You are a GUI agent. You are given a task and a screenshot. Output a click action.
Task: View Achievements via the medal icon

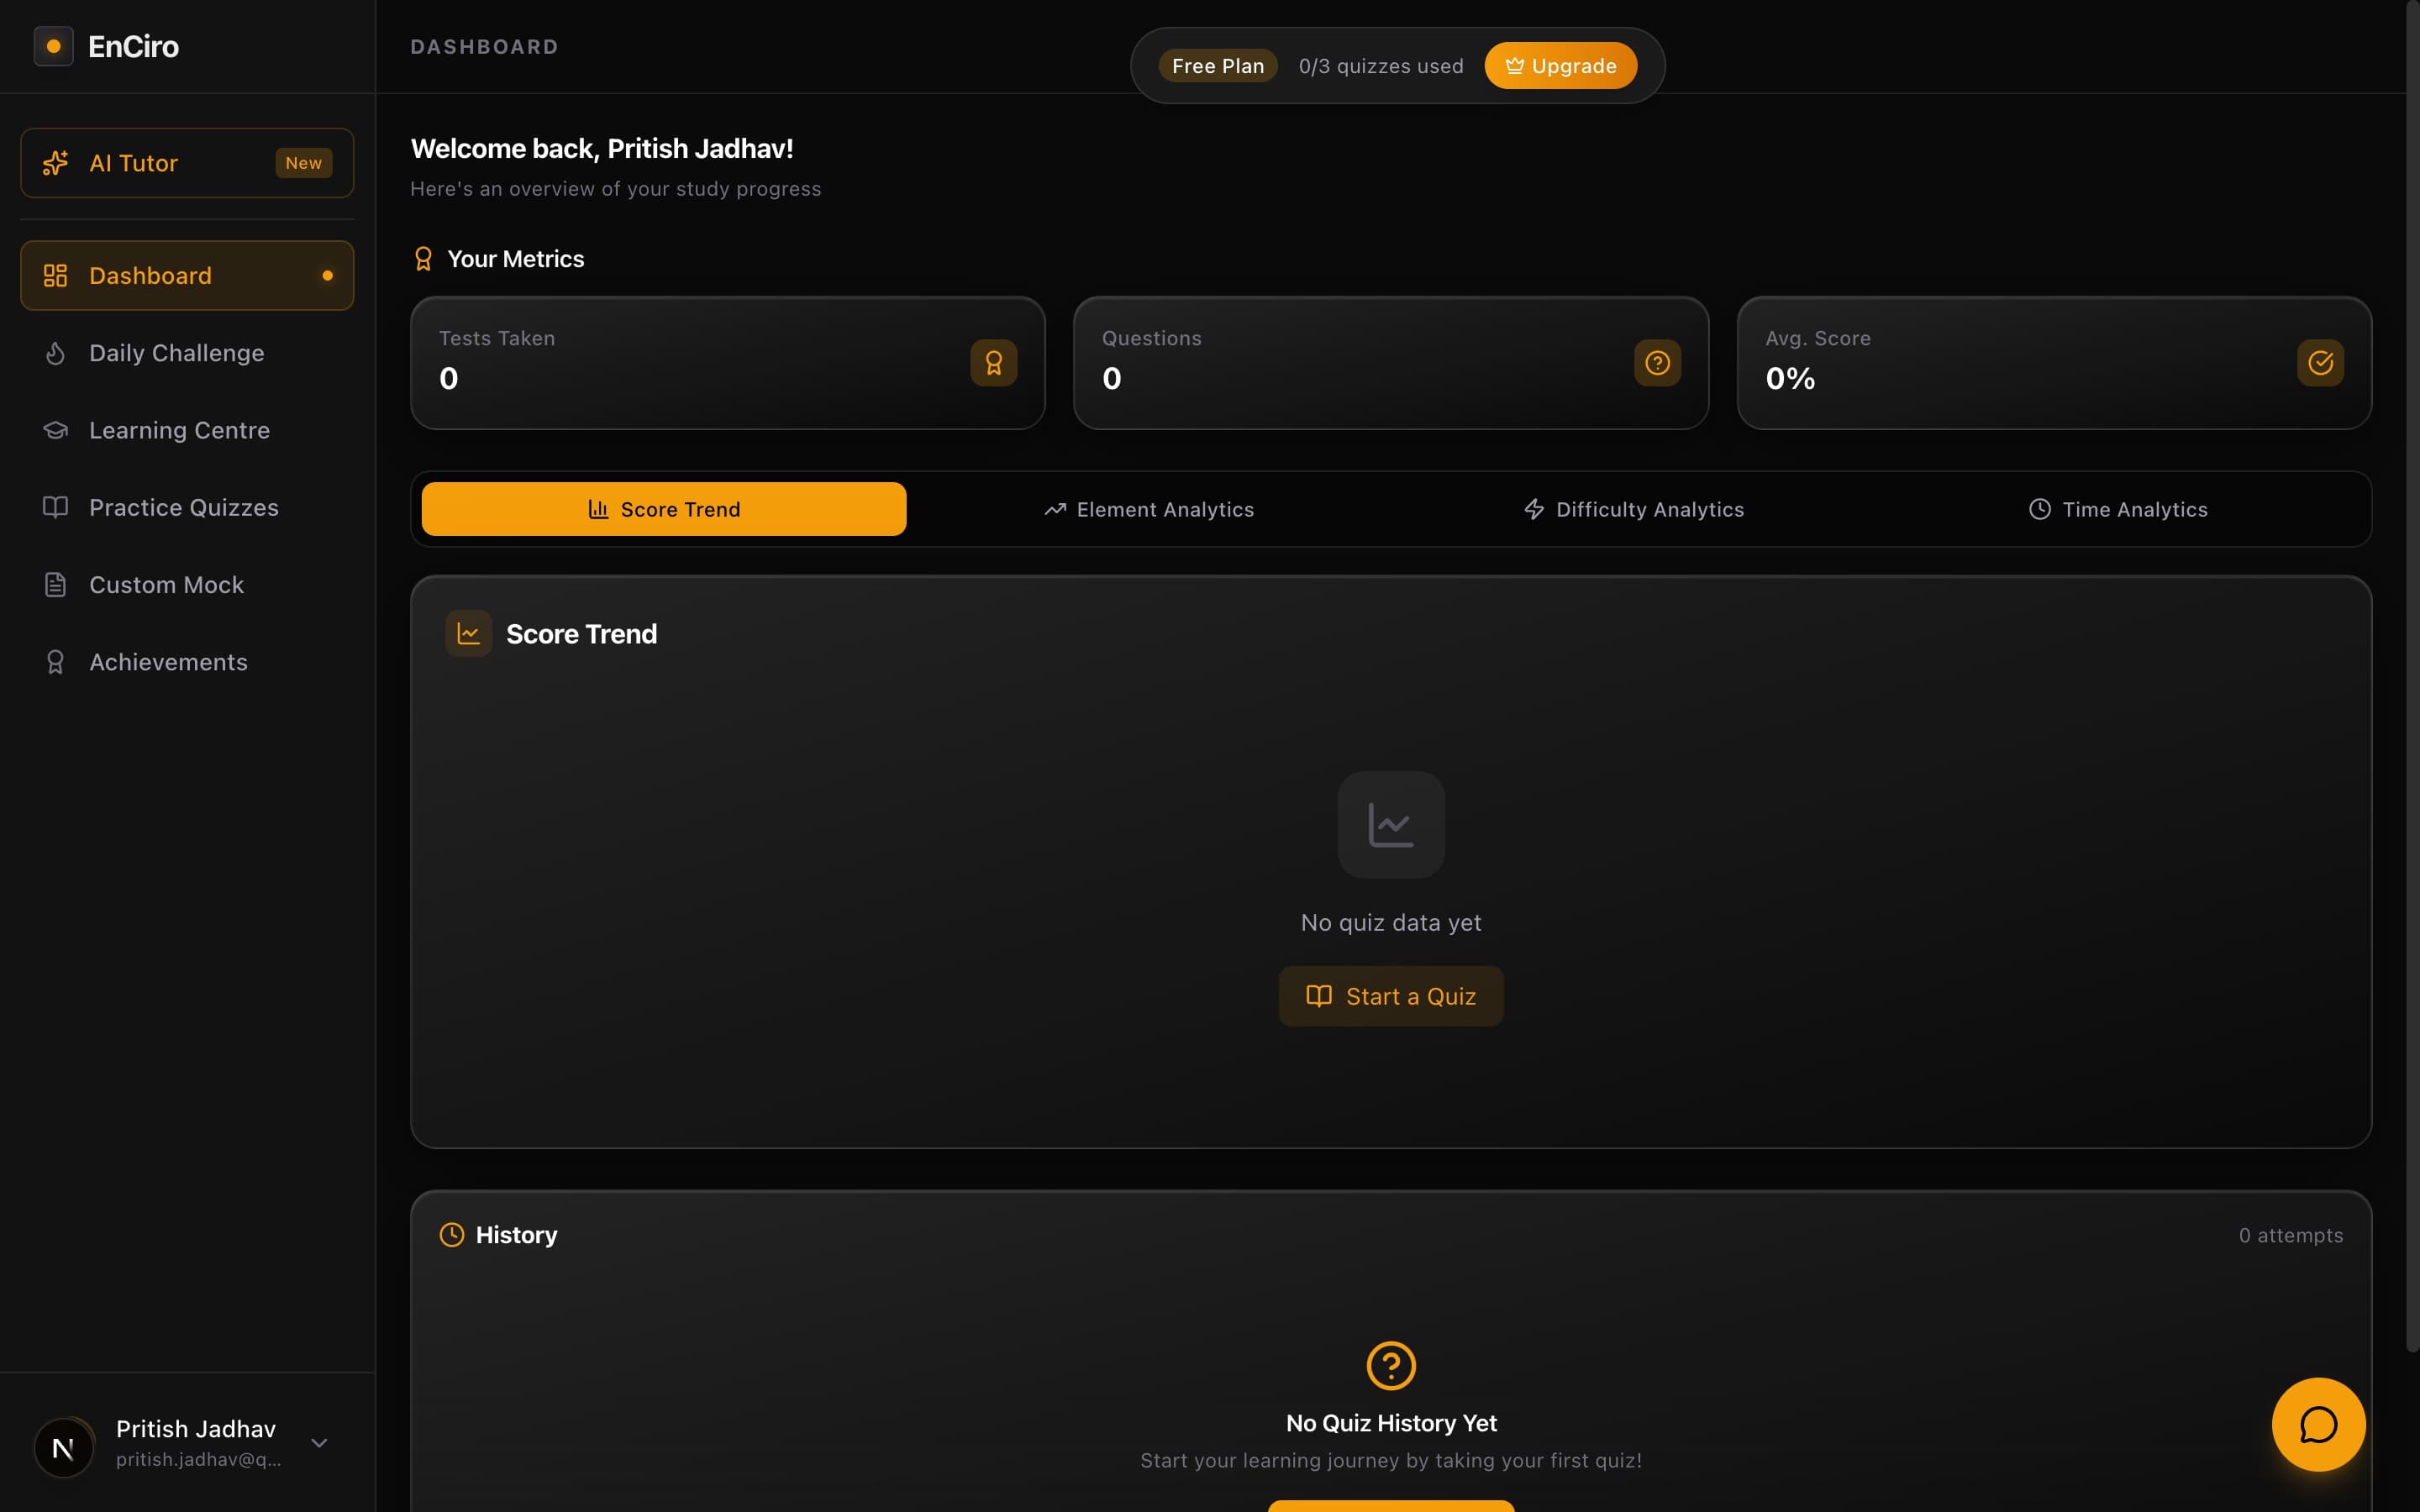(x=55, y=661)
